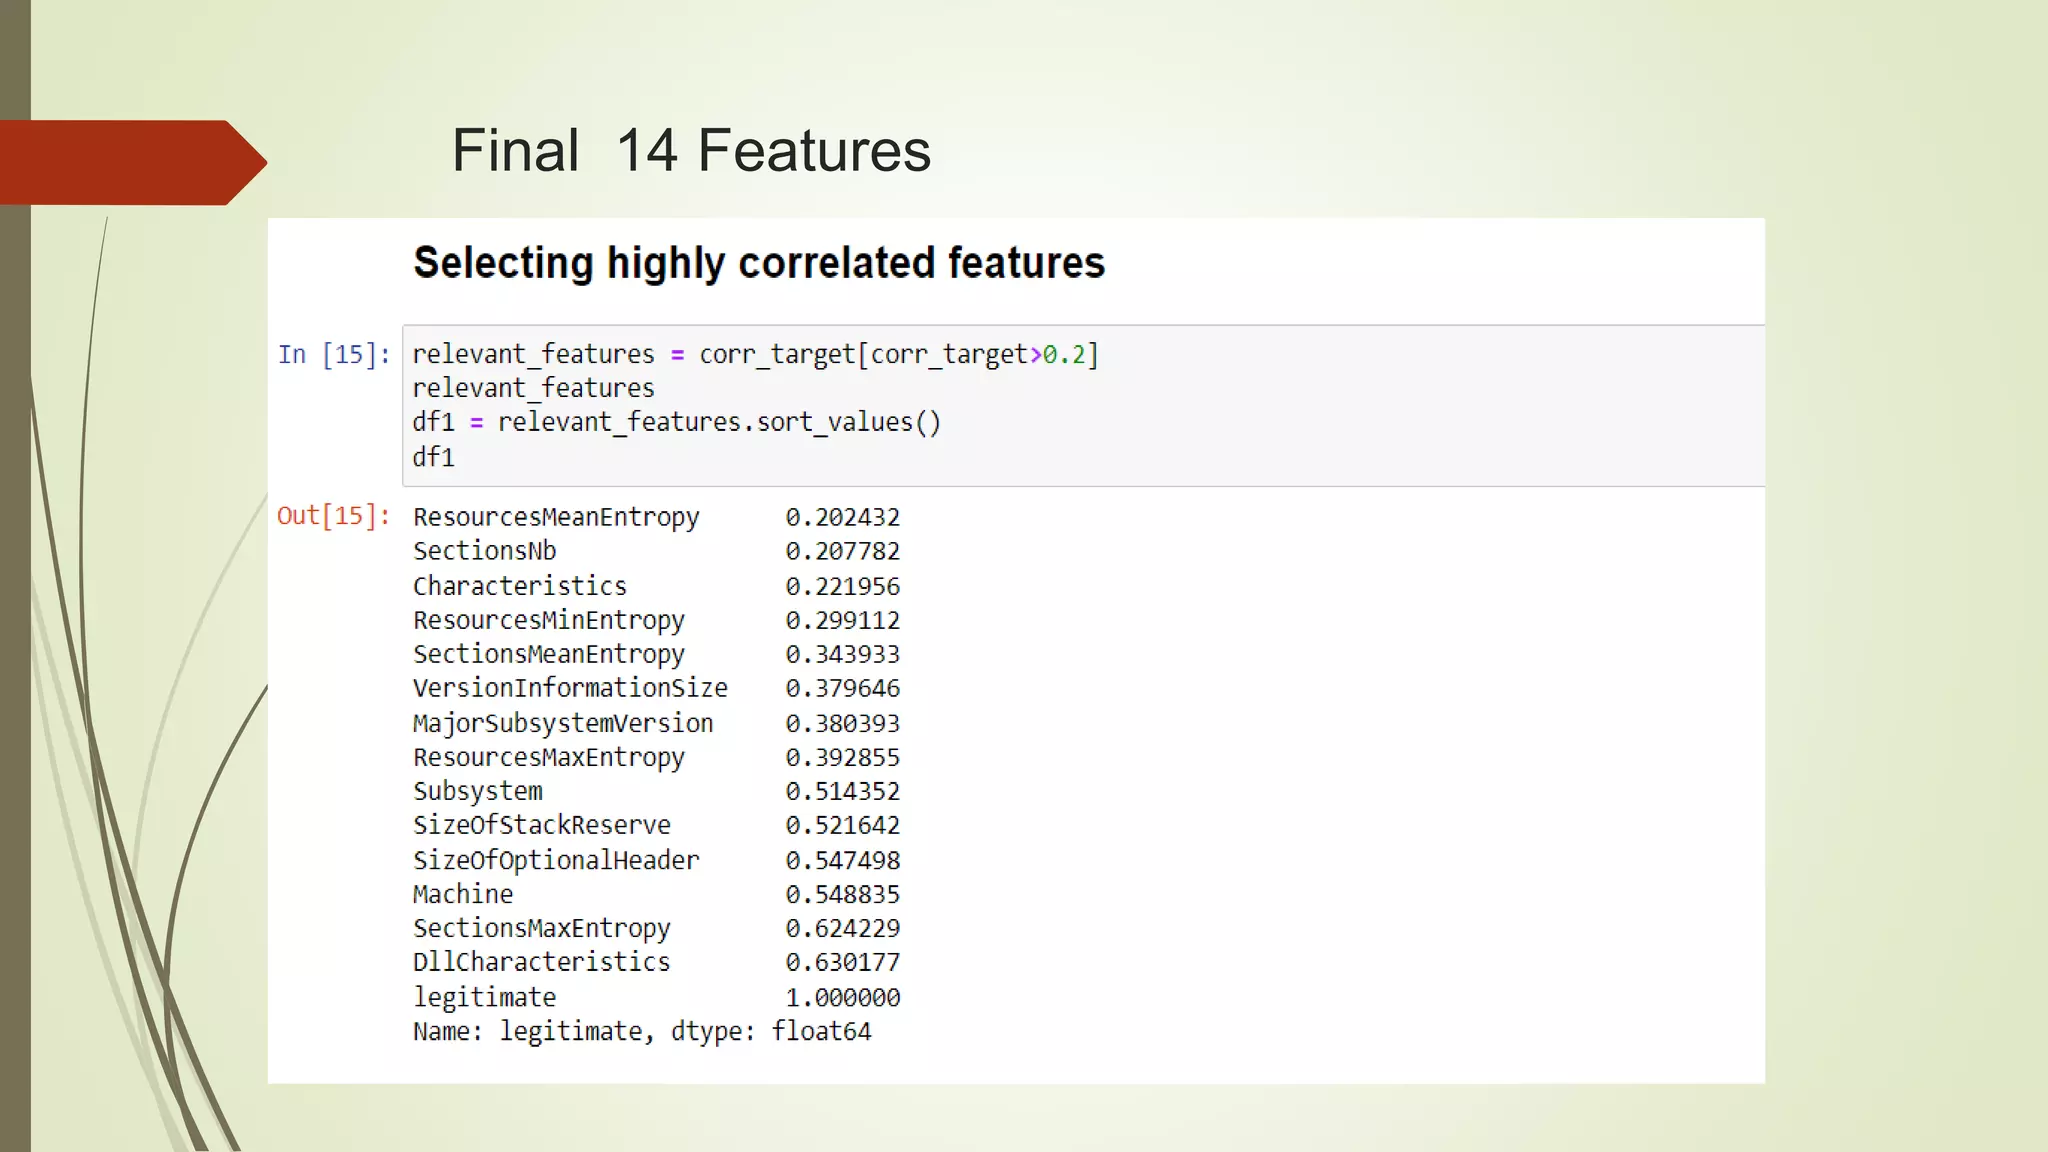Viewport: 2048px width, 1152px height.
Task: Click the SizeOfStackReserve feature name
Action: pyautogui.click(x=541, y=825)
